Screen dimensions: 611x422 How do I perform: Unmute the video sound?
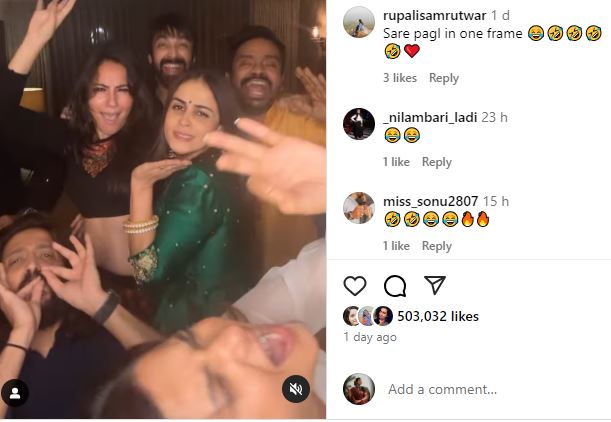coord(295,389)
